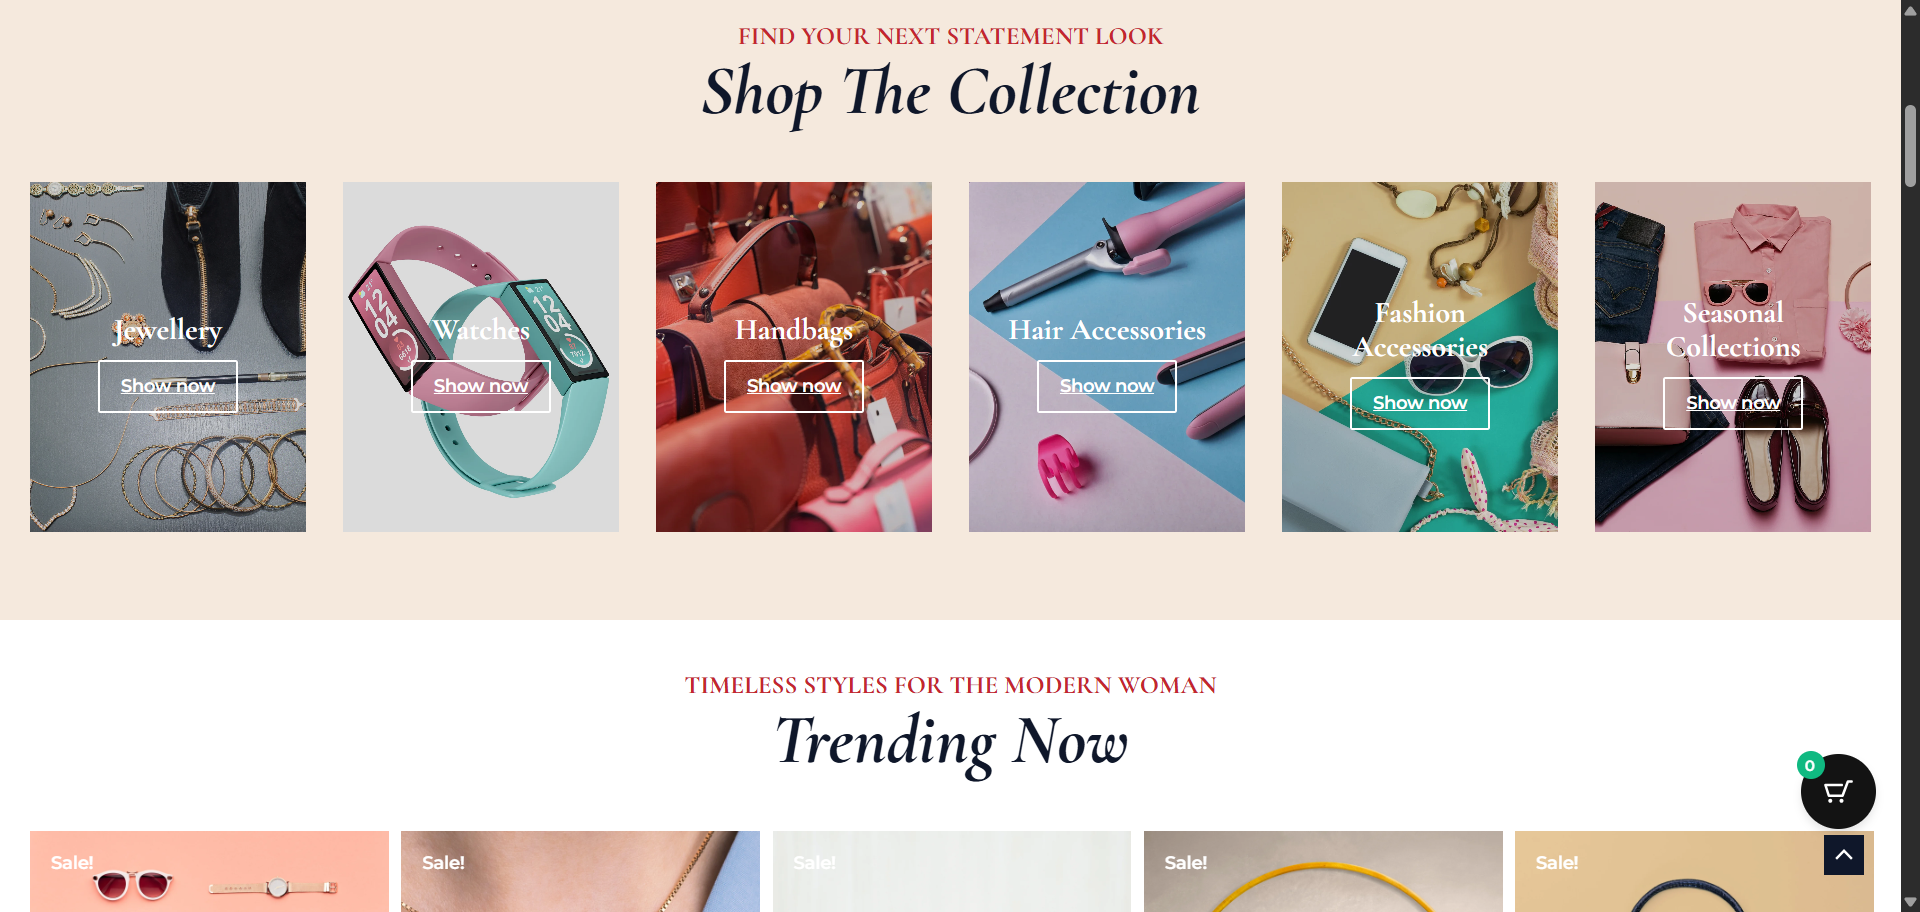Click the sunglasses and watch sale product thumbnail
This screenshot has width=1920, height=912.
click(209, 871)
